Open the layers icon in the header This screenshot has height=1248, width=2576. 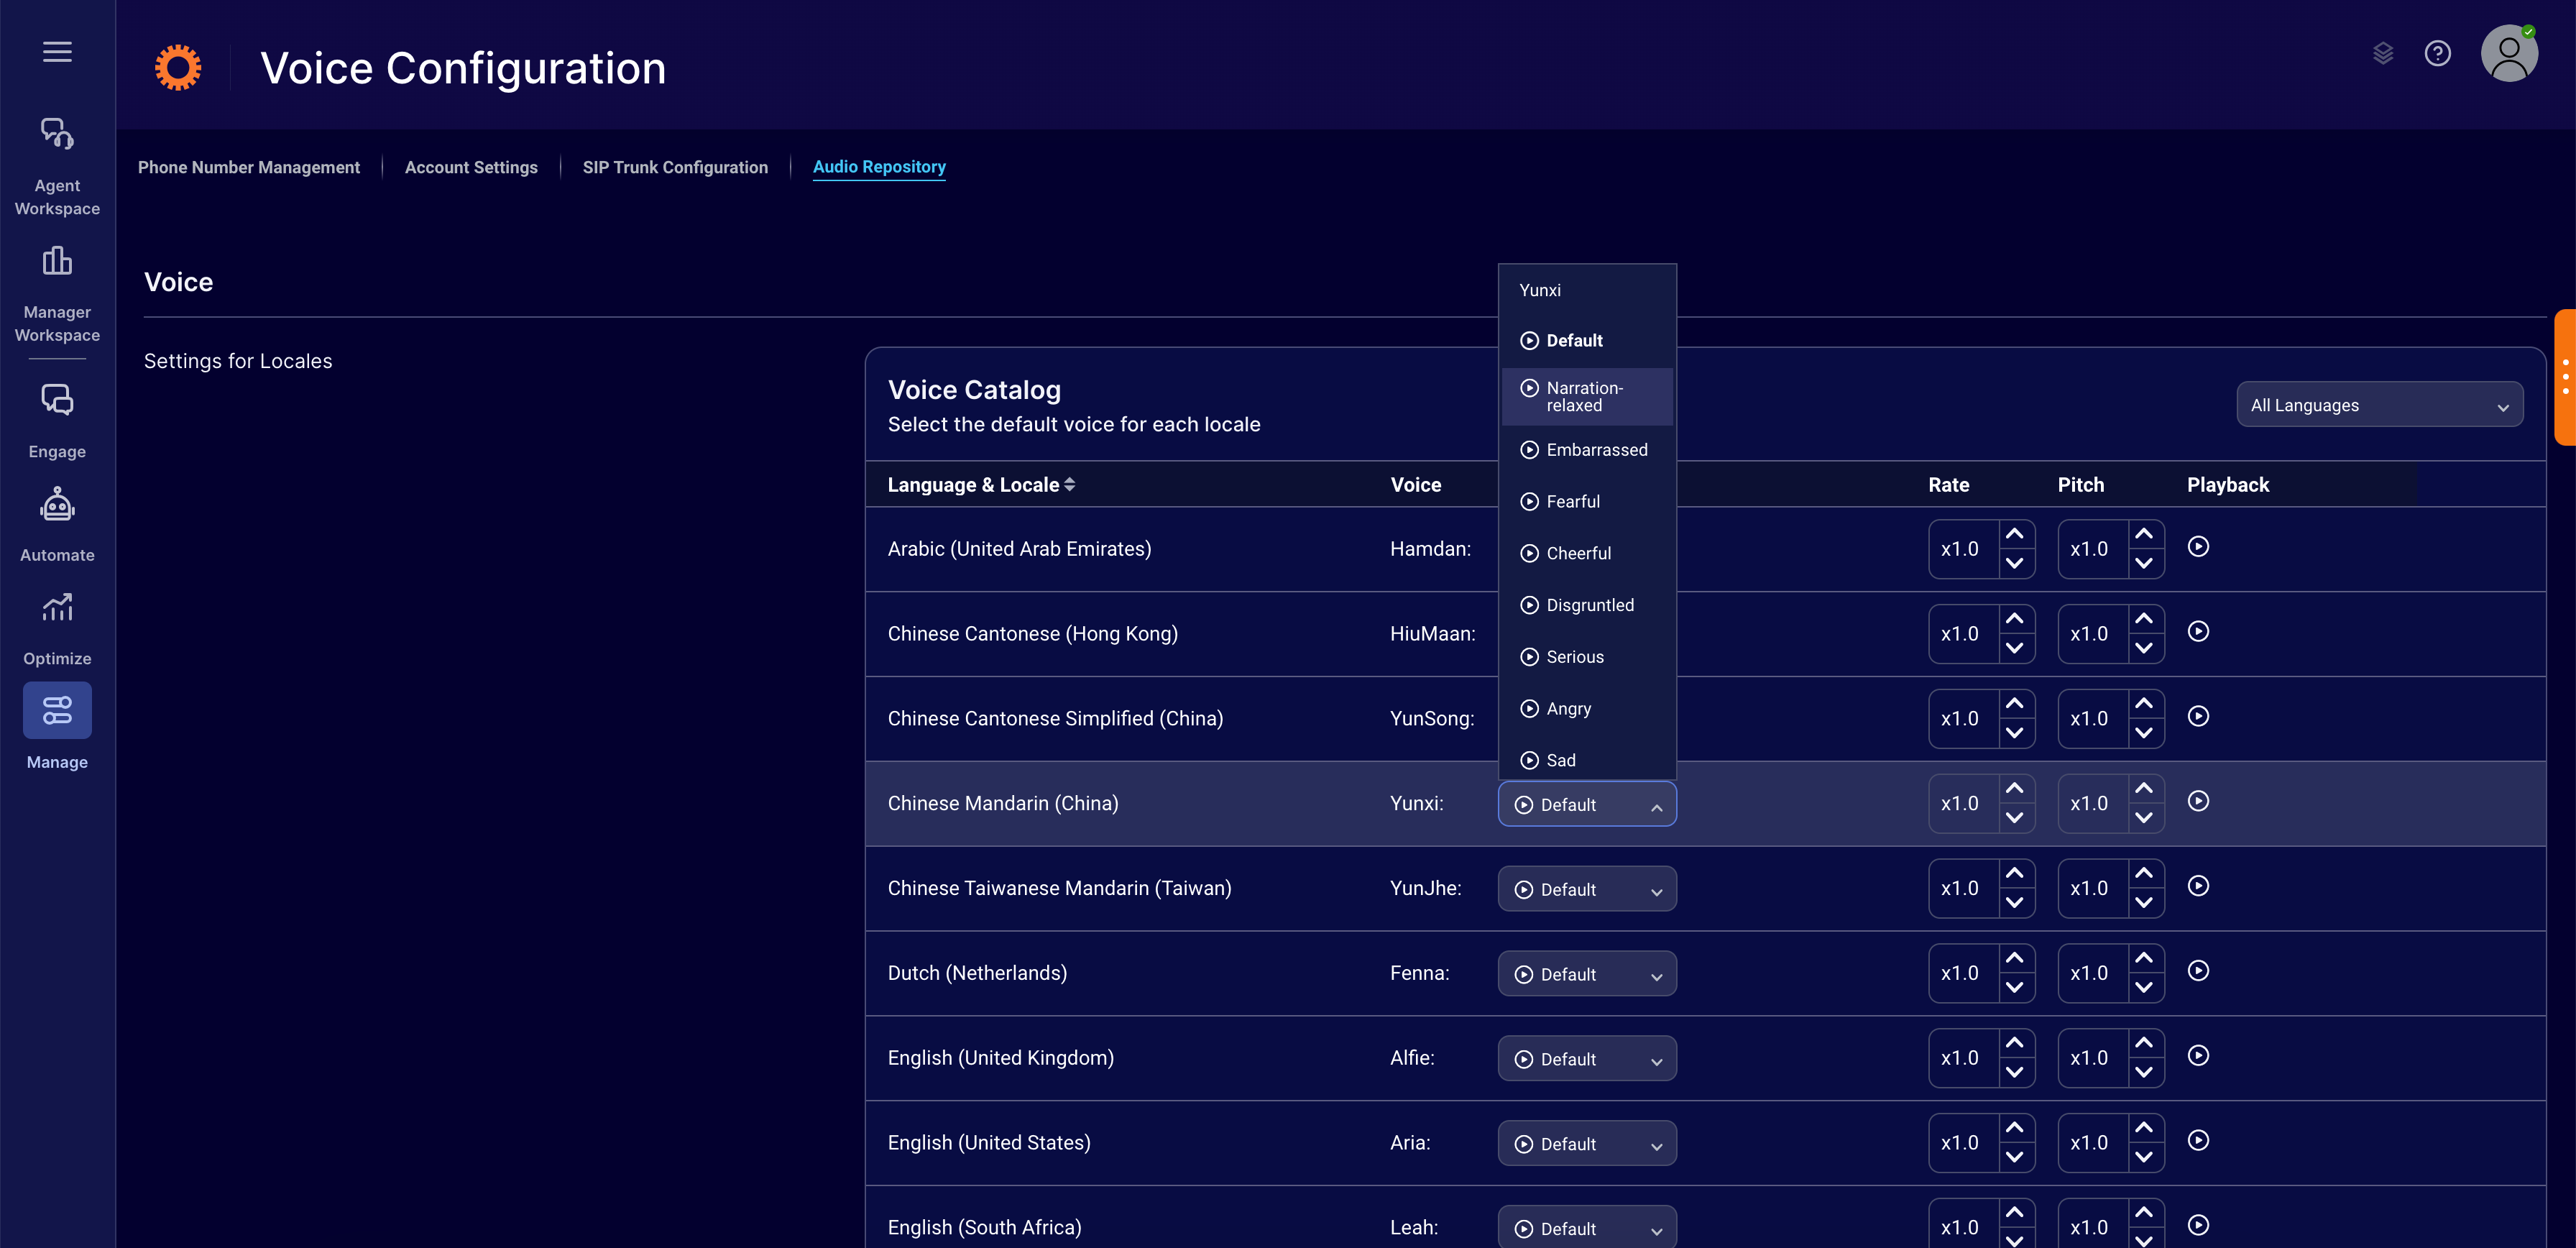point(2383,53)
